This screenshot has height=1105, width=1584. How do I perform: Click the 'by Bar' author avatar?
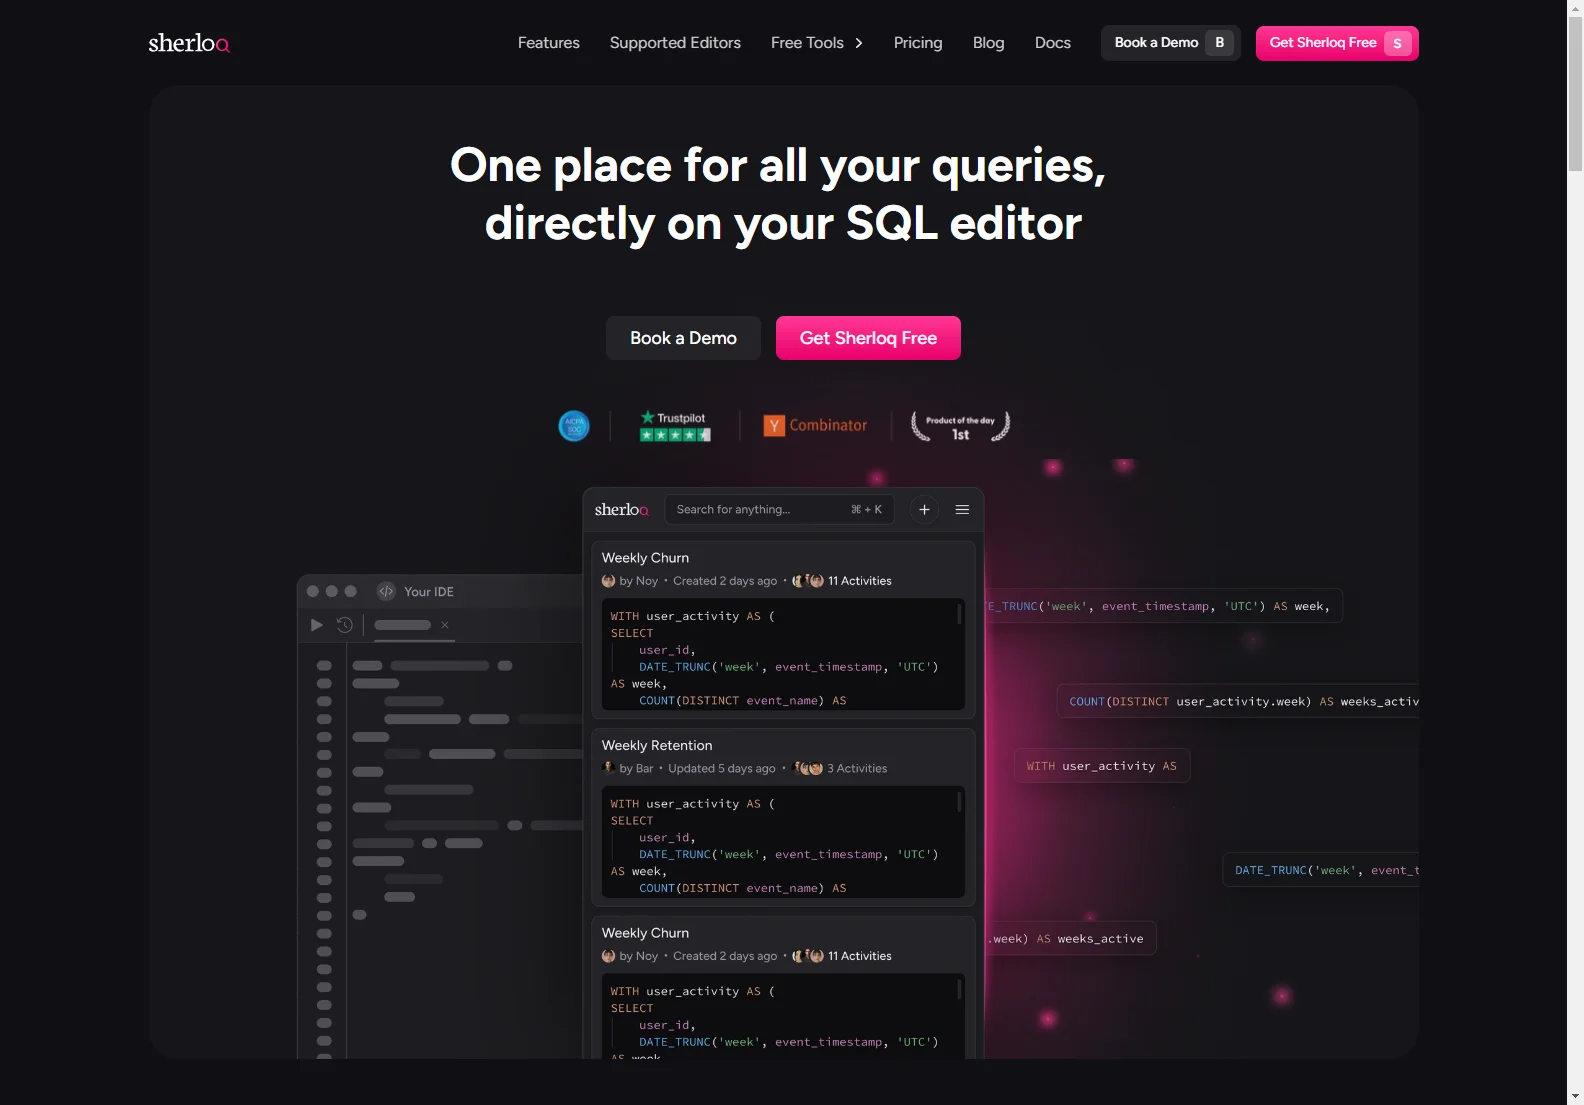(x=609, y=768)
